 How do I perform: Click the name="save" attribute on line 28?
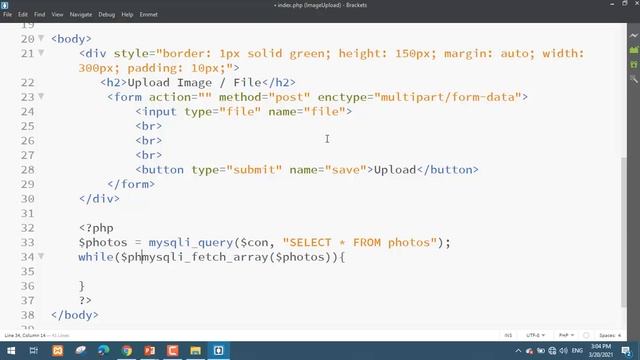328,170
